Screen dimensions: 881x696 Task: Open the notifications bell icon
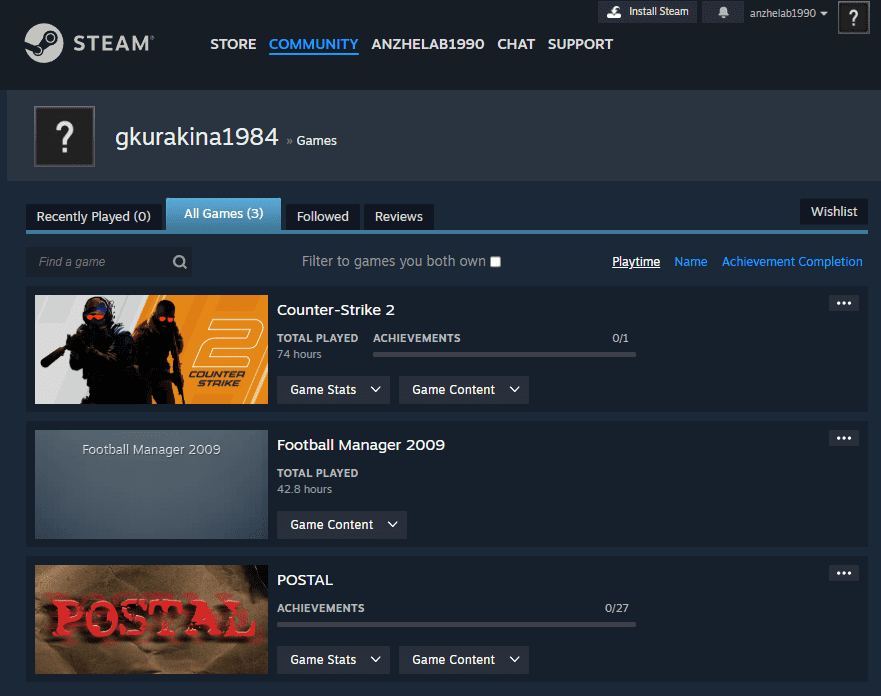[723, 12]
